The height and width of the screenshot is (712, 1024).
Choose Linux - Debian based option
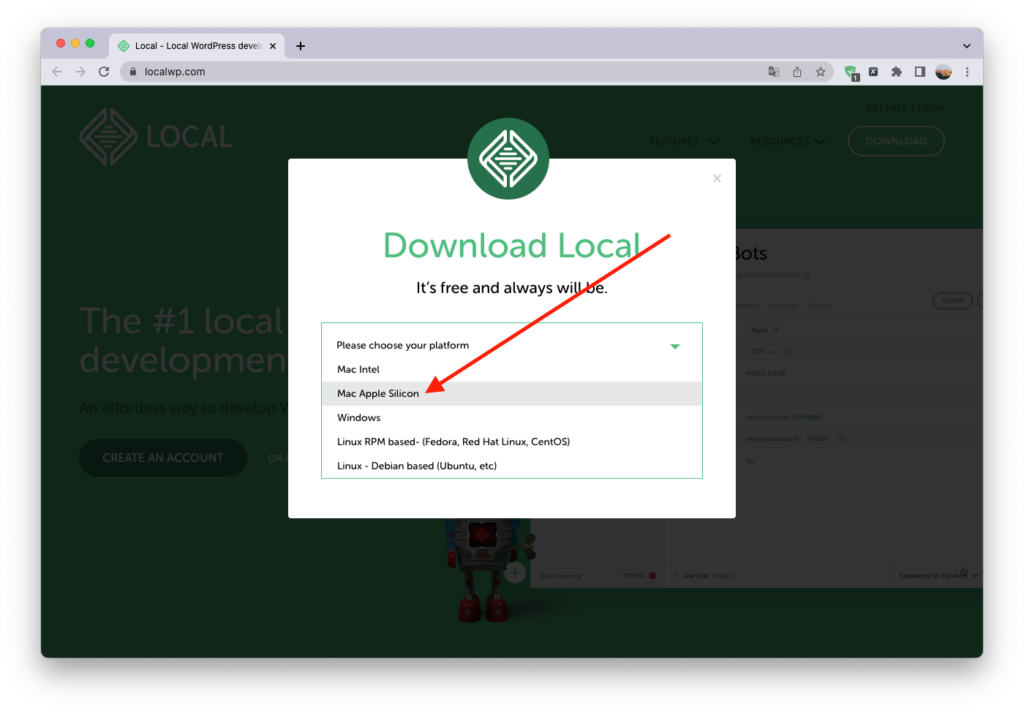(x=511, y=466)
